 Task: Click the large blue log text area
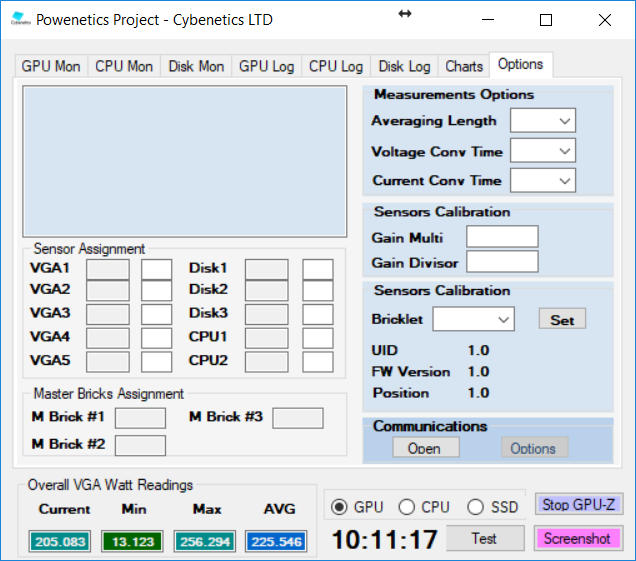[185, 161]
